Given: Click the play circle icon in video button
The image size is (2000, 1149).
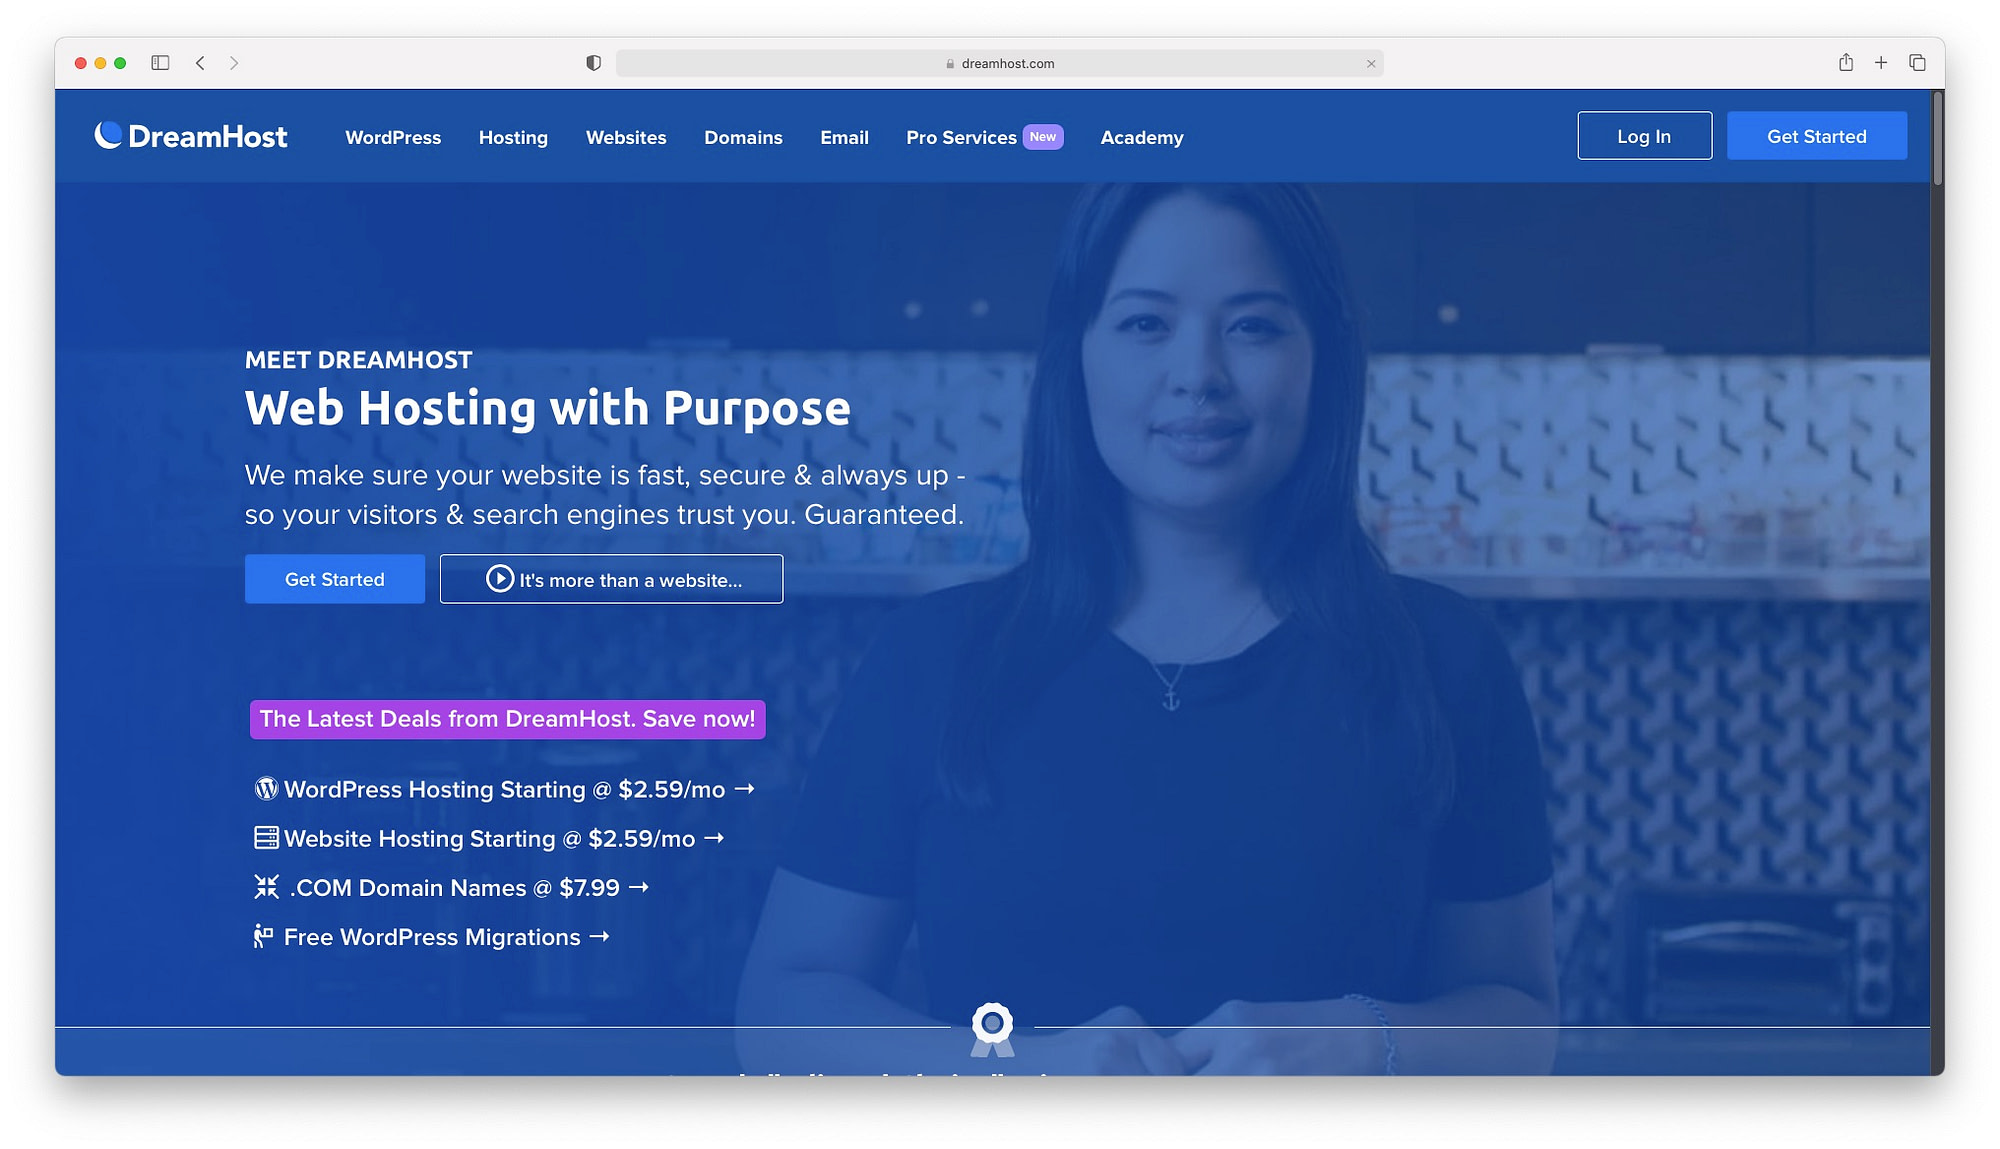Looking at the screenshot, I should [500, 579].
